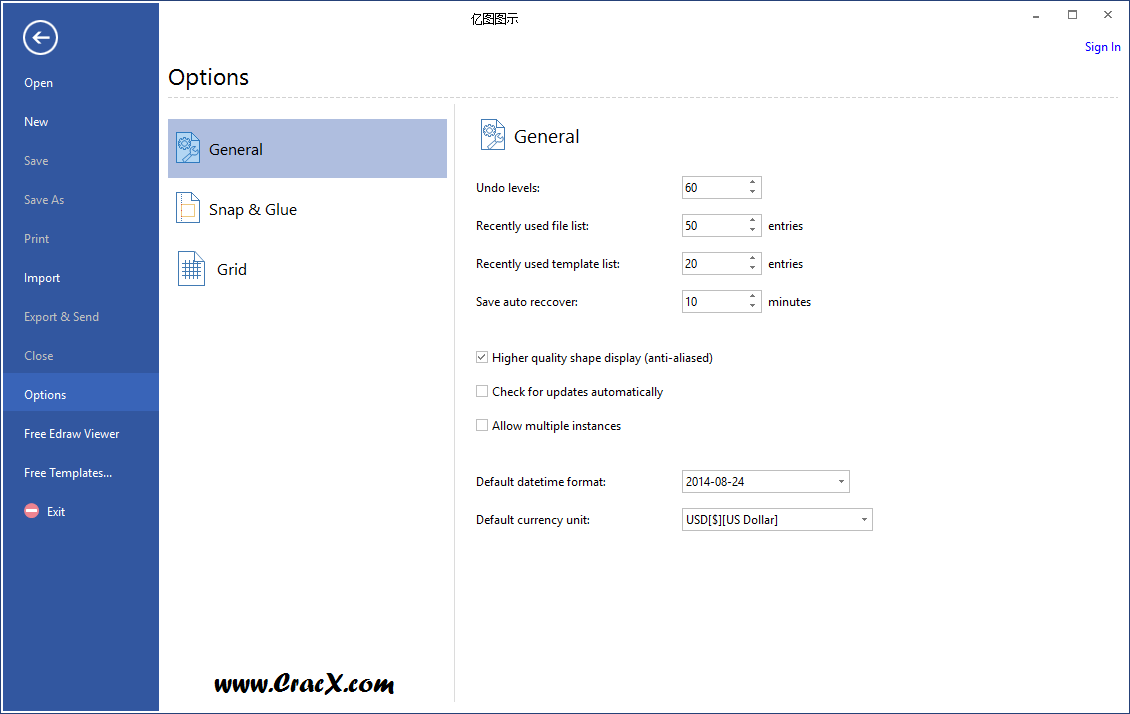Disable Higher quality shape display checkbox

pos(482,357)
